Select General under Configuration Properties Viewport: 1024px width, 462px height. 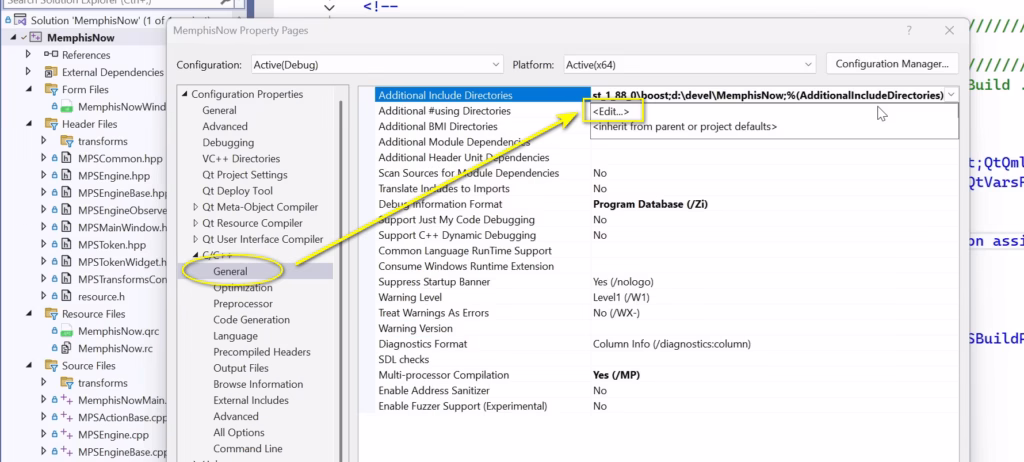[x=219, y=110]
